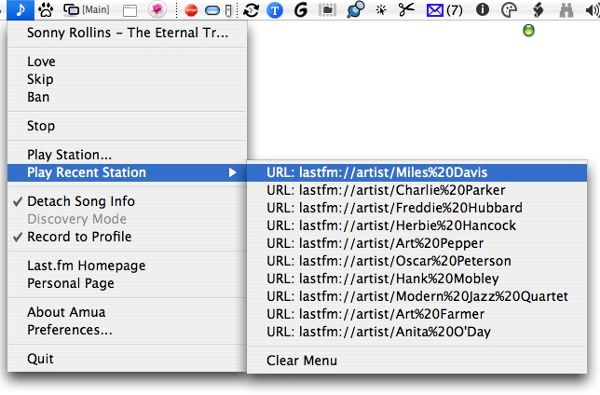Image resolution: width=600 pixels, height=395 pixels.
Task: Open the paw print menu bar icon
Action: [46, 10]
